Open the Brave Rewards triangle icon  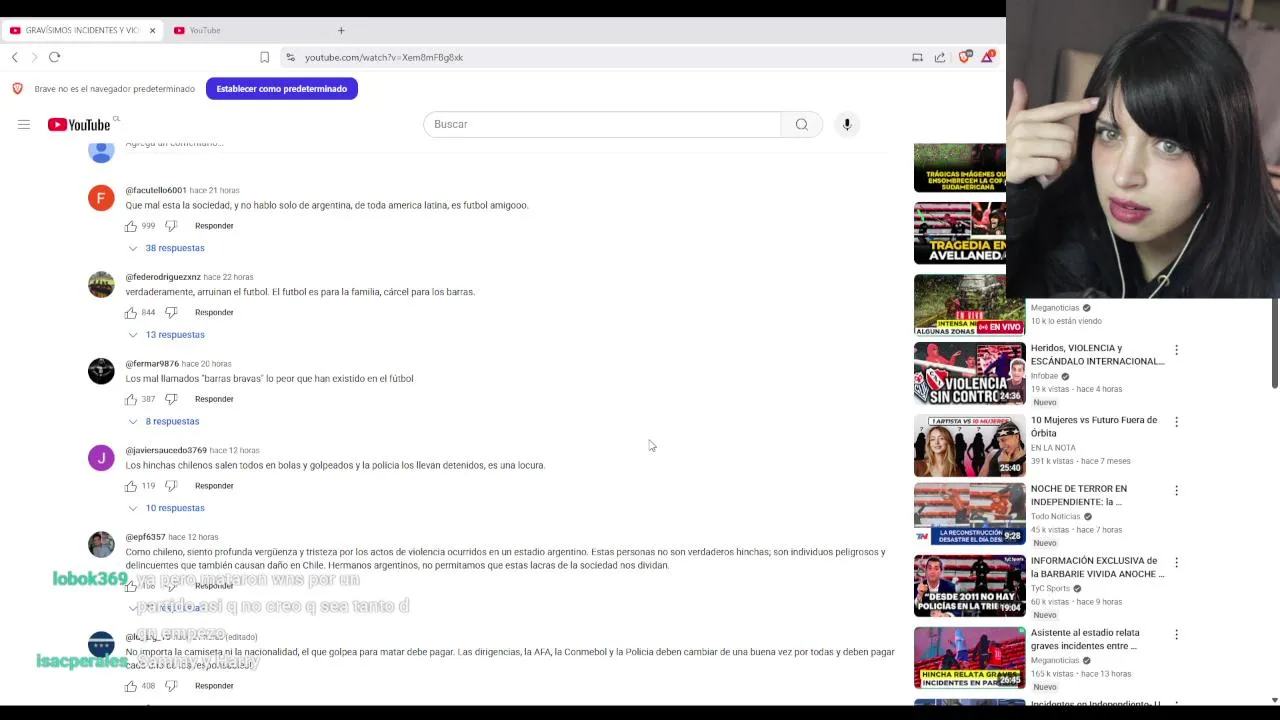[987, 57]
